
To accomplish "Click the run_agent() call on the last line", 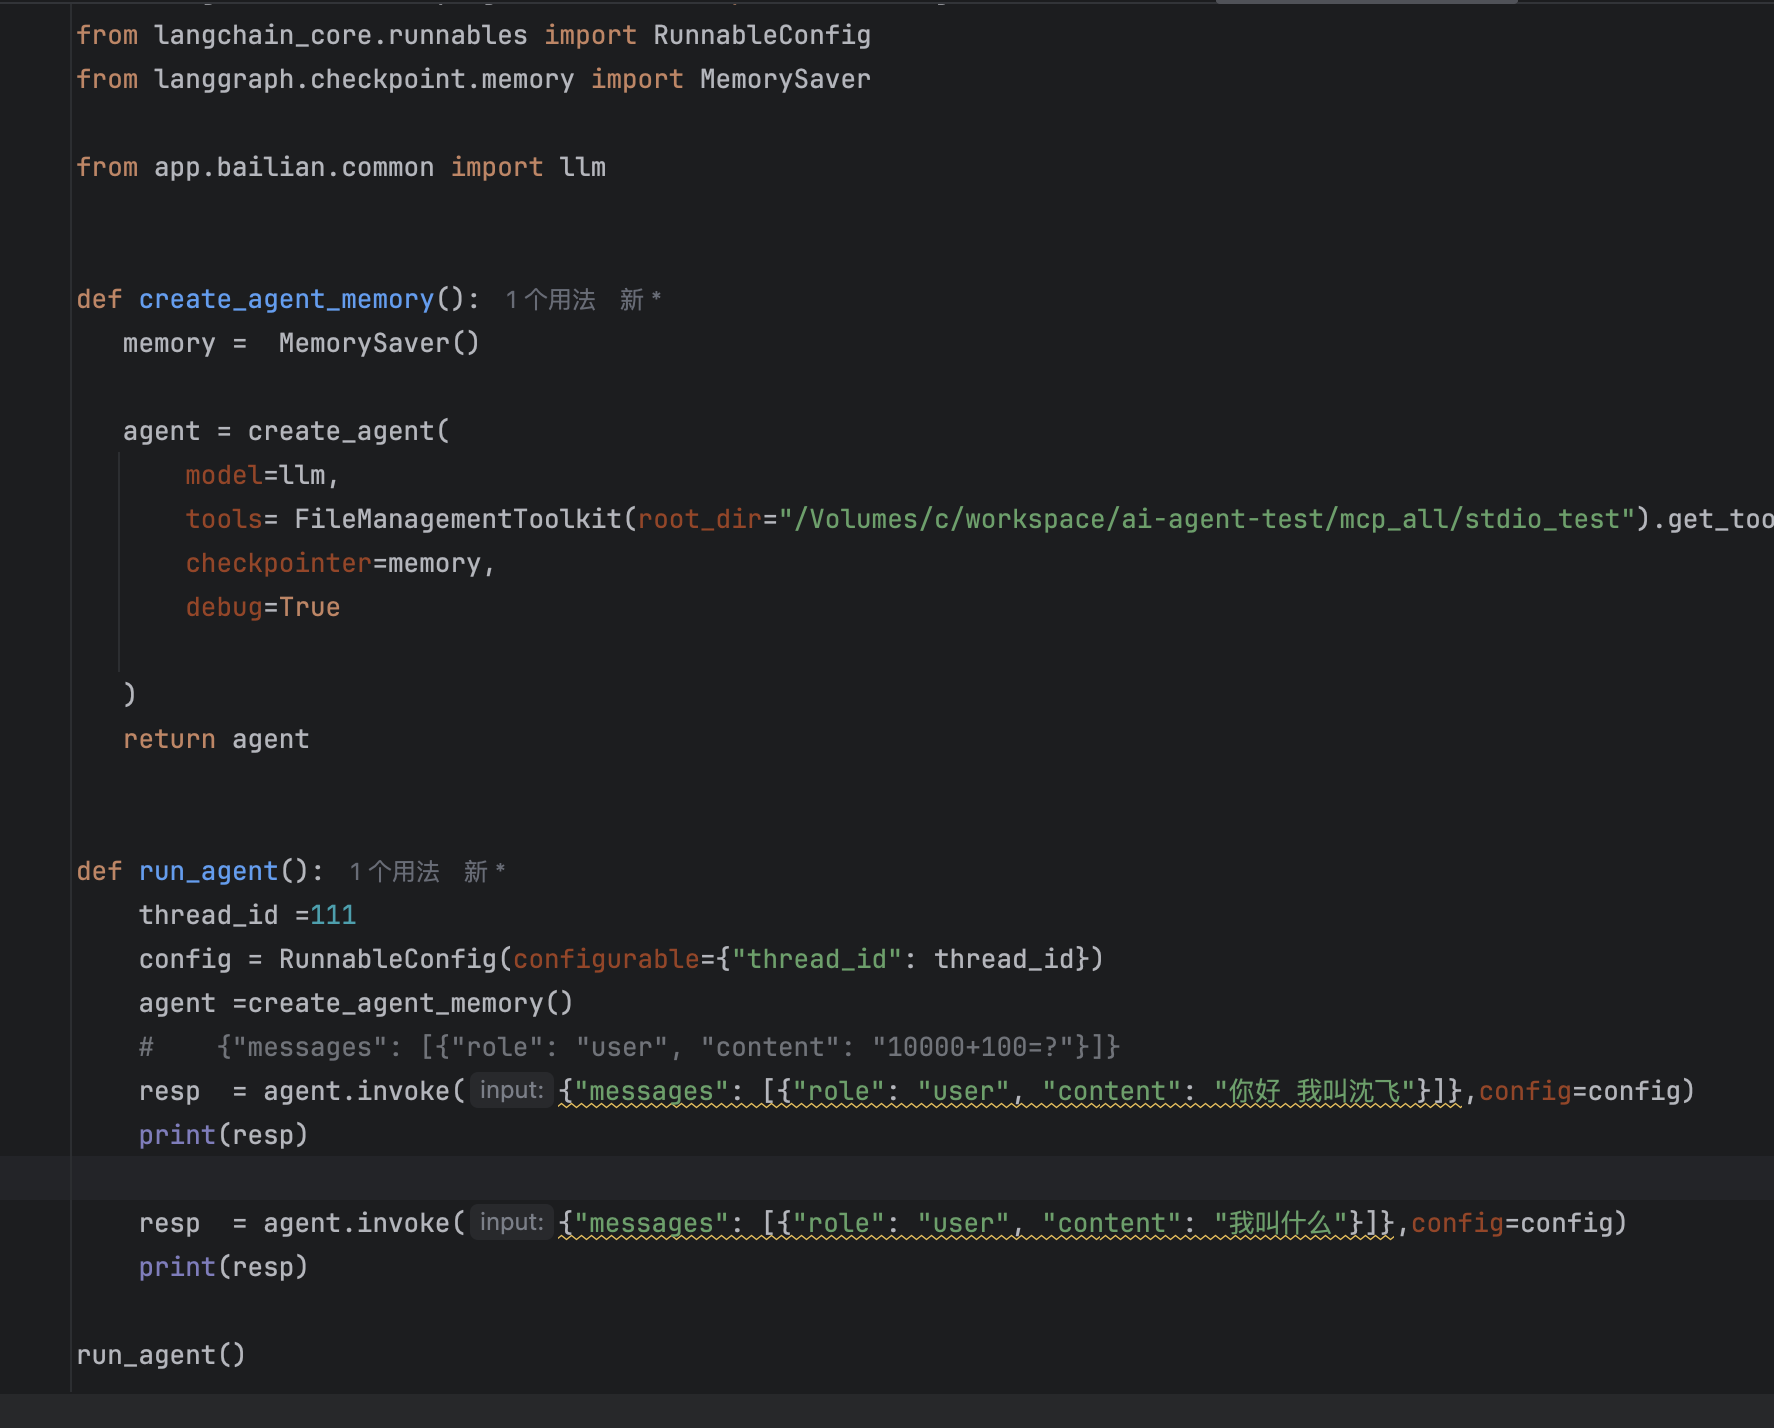I will 160,1355.
